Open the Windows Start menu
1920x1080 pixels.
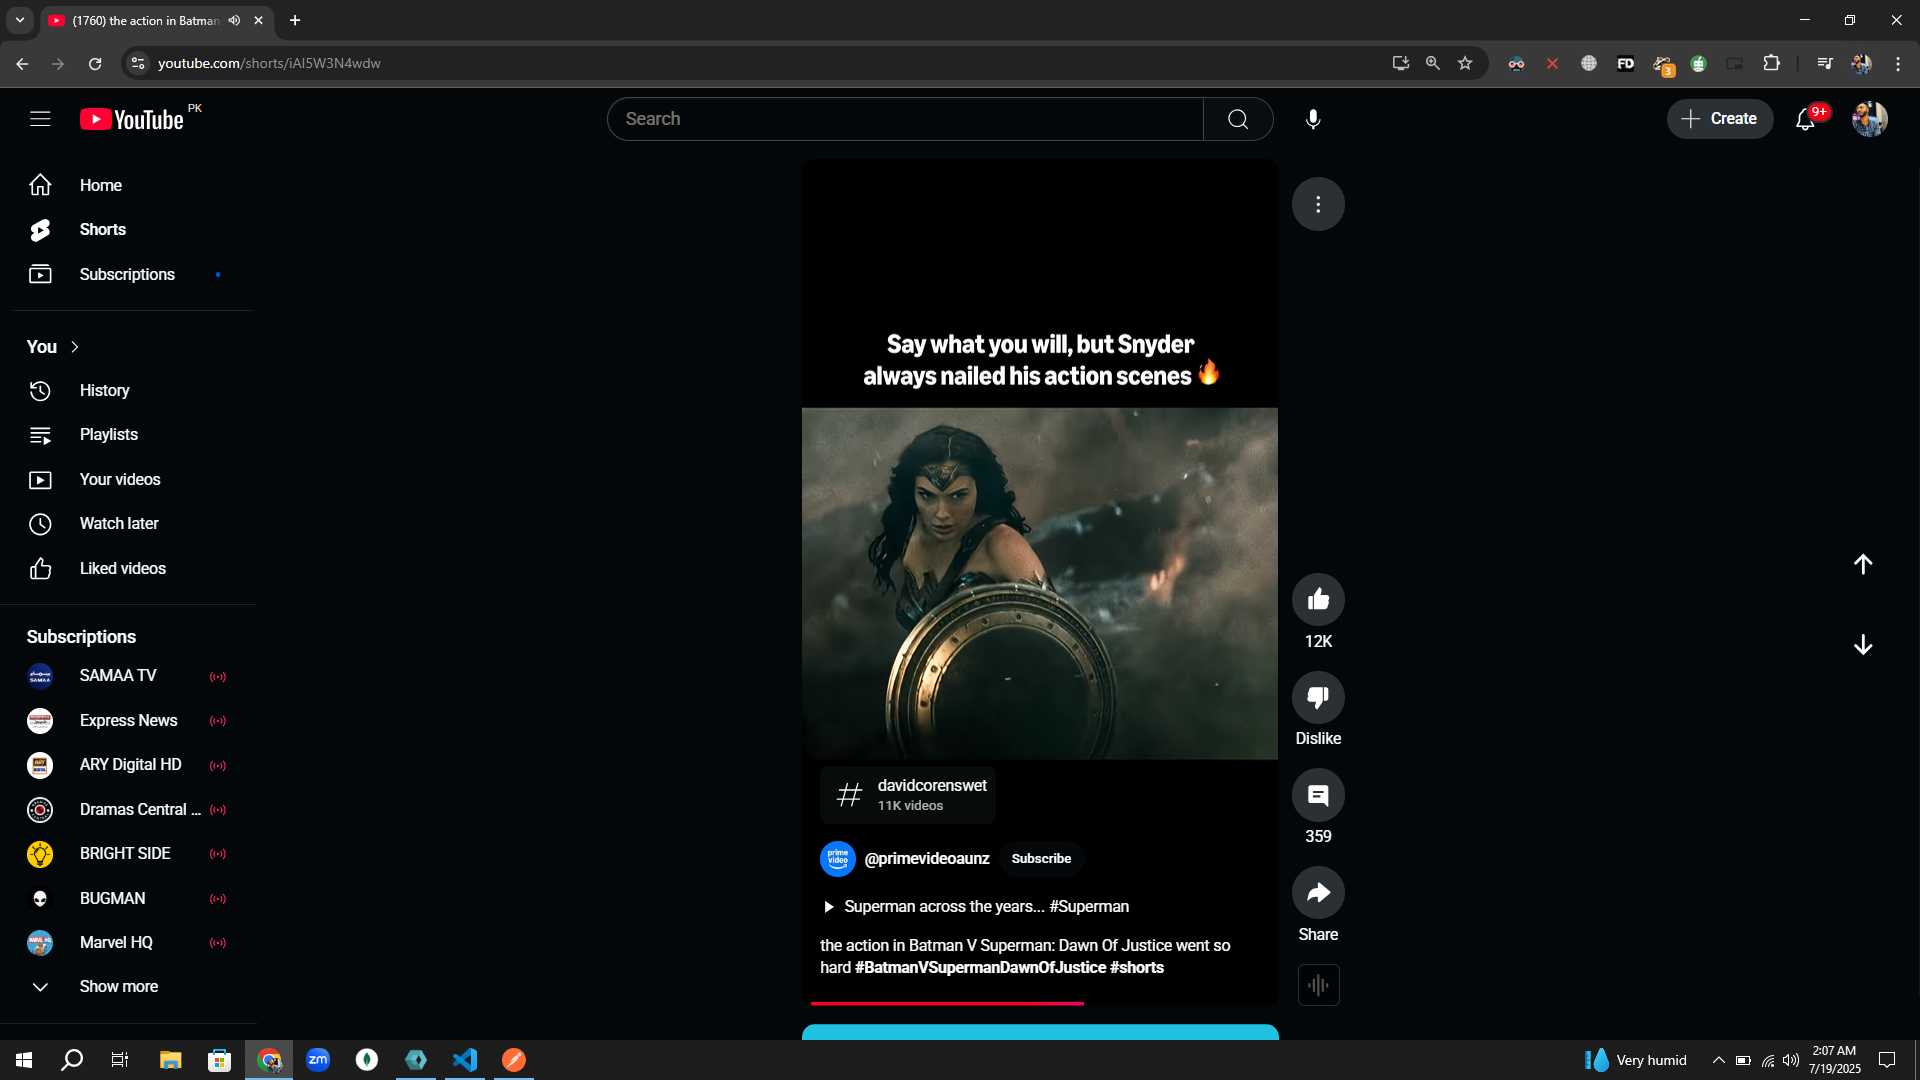pyautogui.click(x=24, y=1060)
